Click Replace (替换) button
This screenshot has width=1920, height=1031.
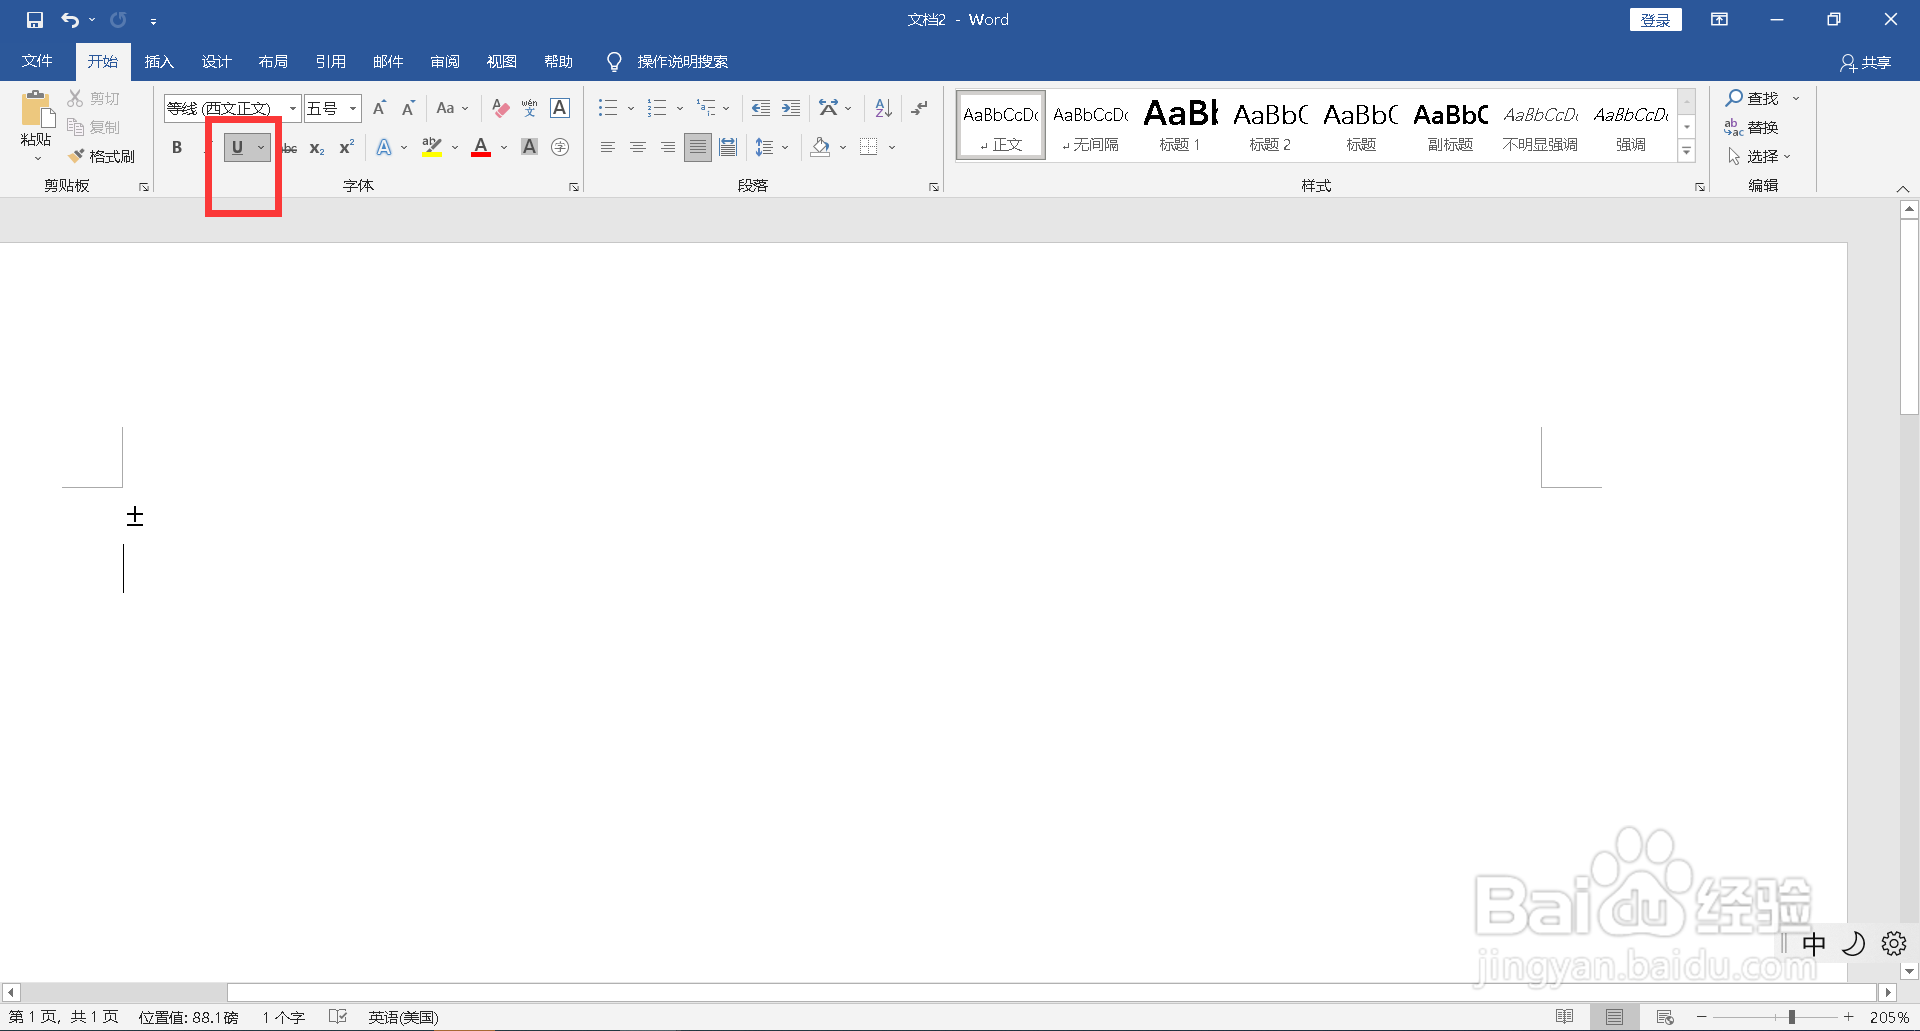[x=1752, y=127]
